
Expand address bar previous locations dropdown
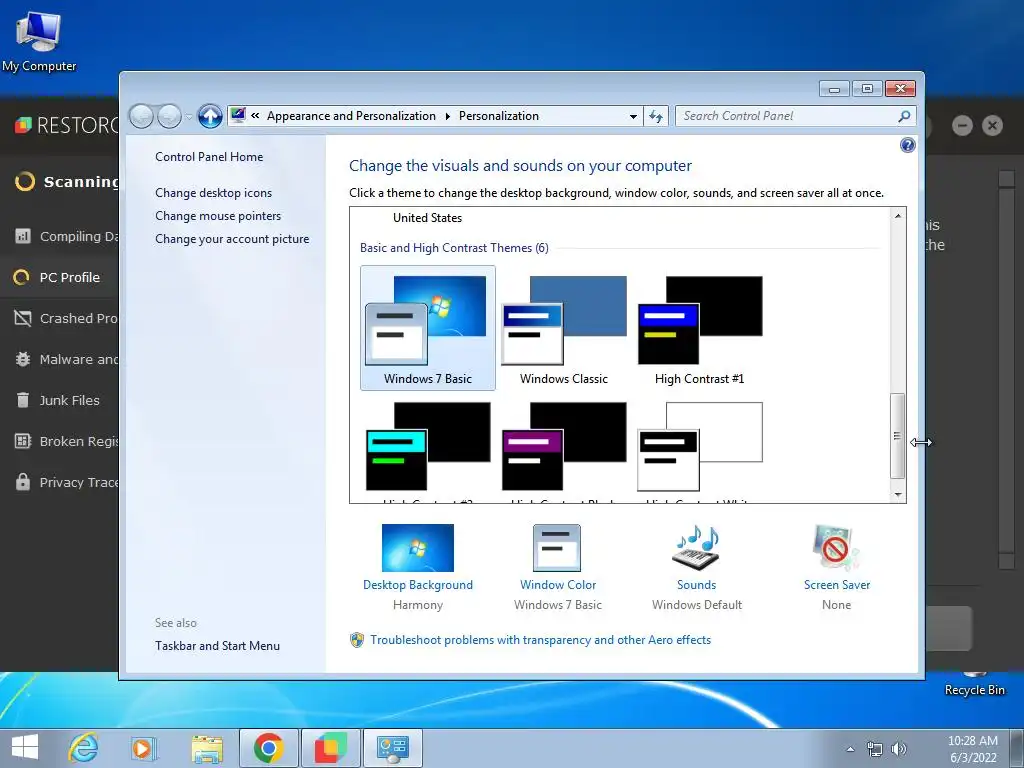coord(633,116)
